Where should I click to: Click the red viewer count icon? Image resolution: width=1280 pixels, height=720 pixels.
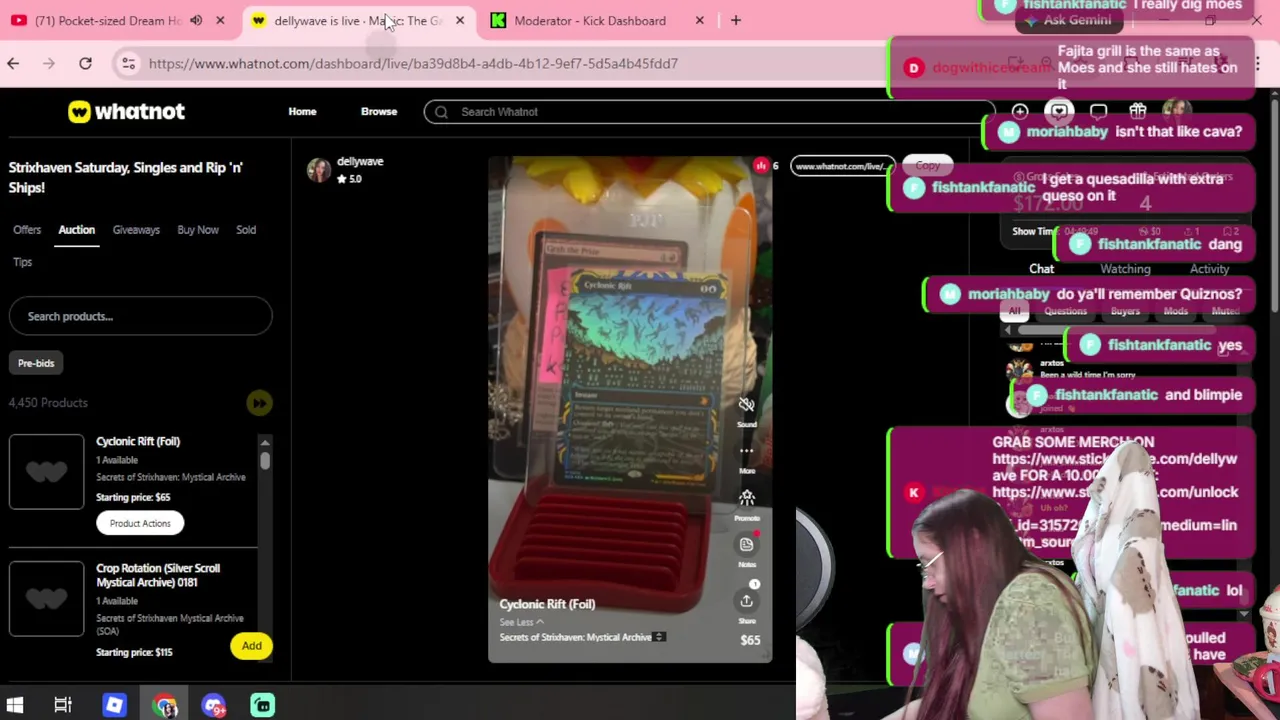coord(761,166)
